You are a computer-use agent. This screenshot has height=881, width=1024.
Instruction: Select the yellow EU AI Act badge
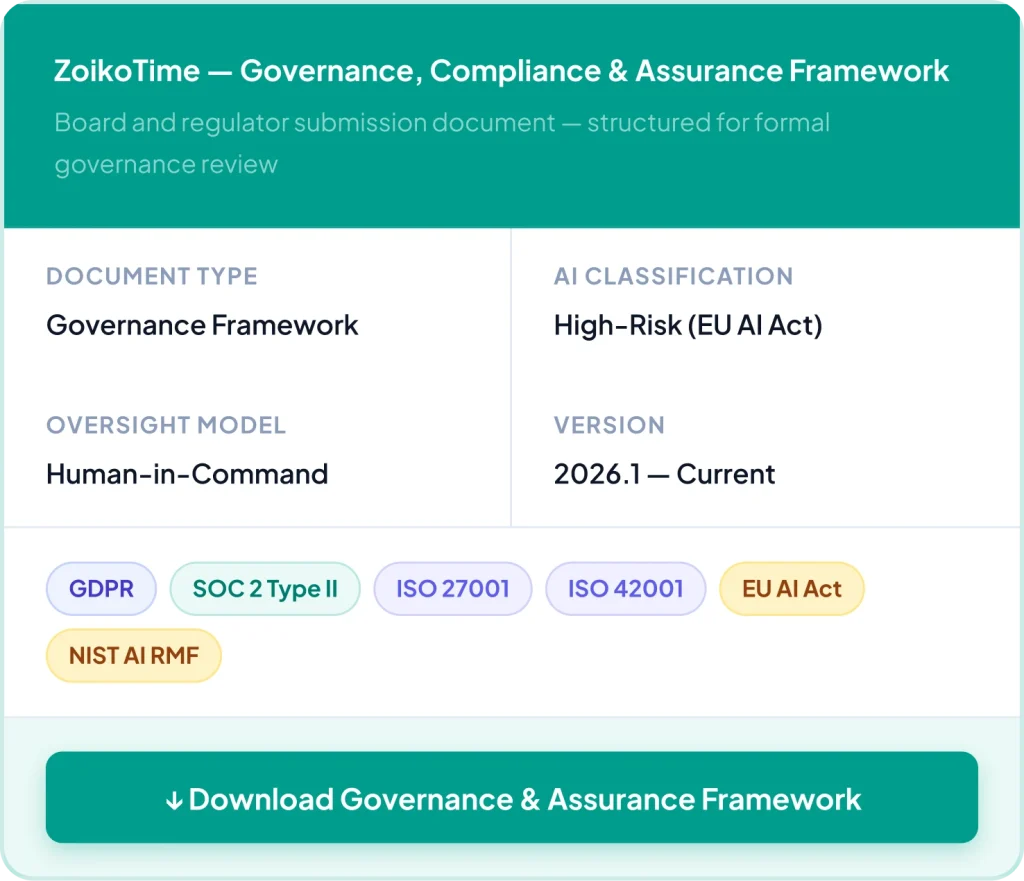pos(791,589)
